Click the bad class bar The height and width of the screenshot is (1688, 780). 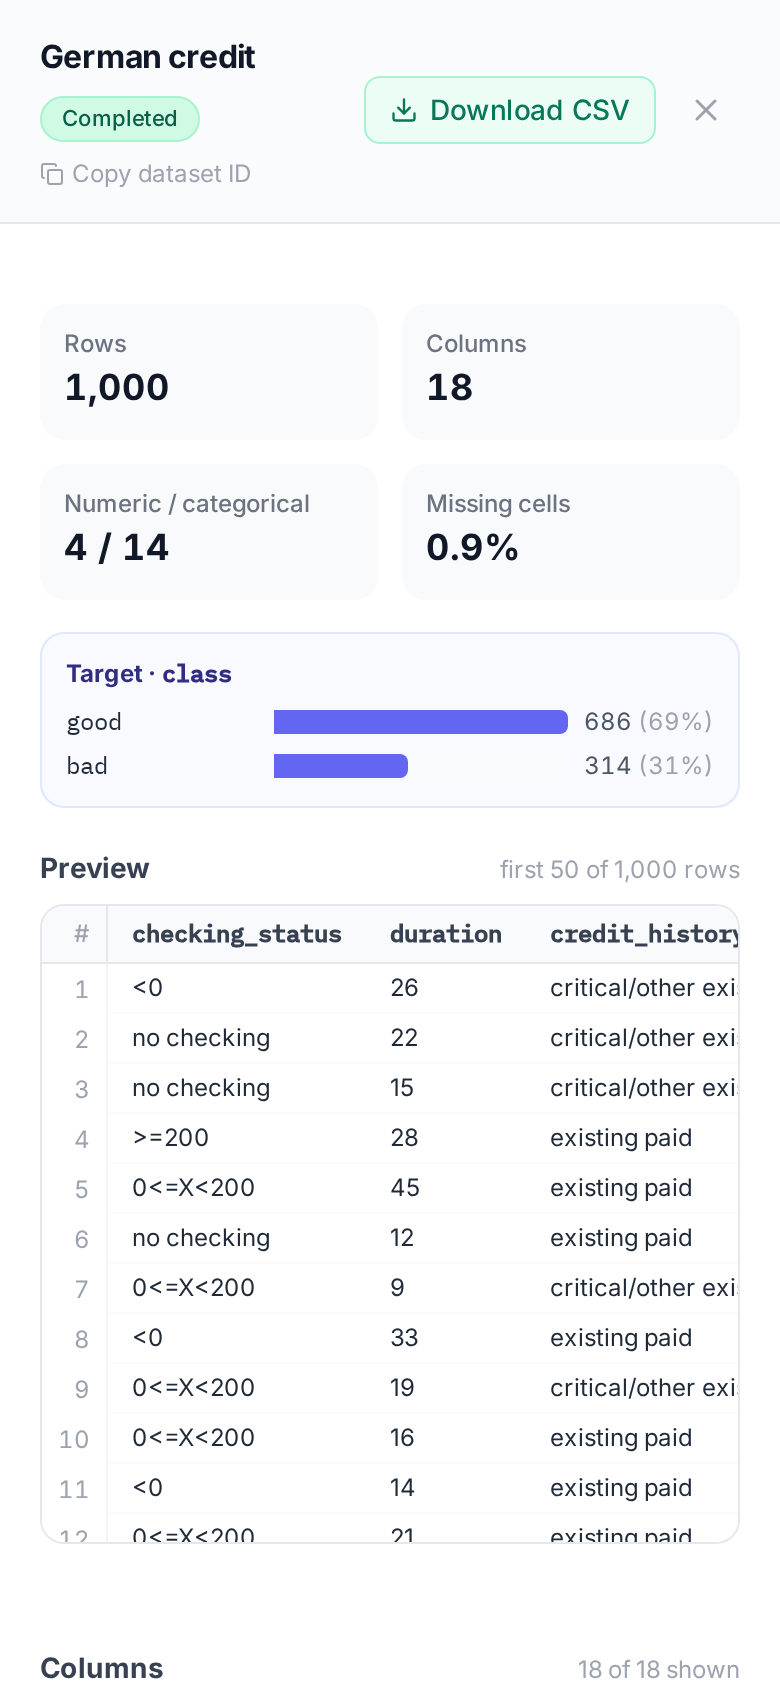[341, 766]
